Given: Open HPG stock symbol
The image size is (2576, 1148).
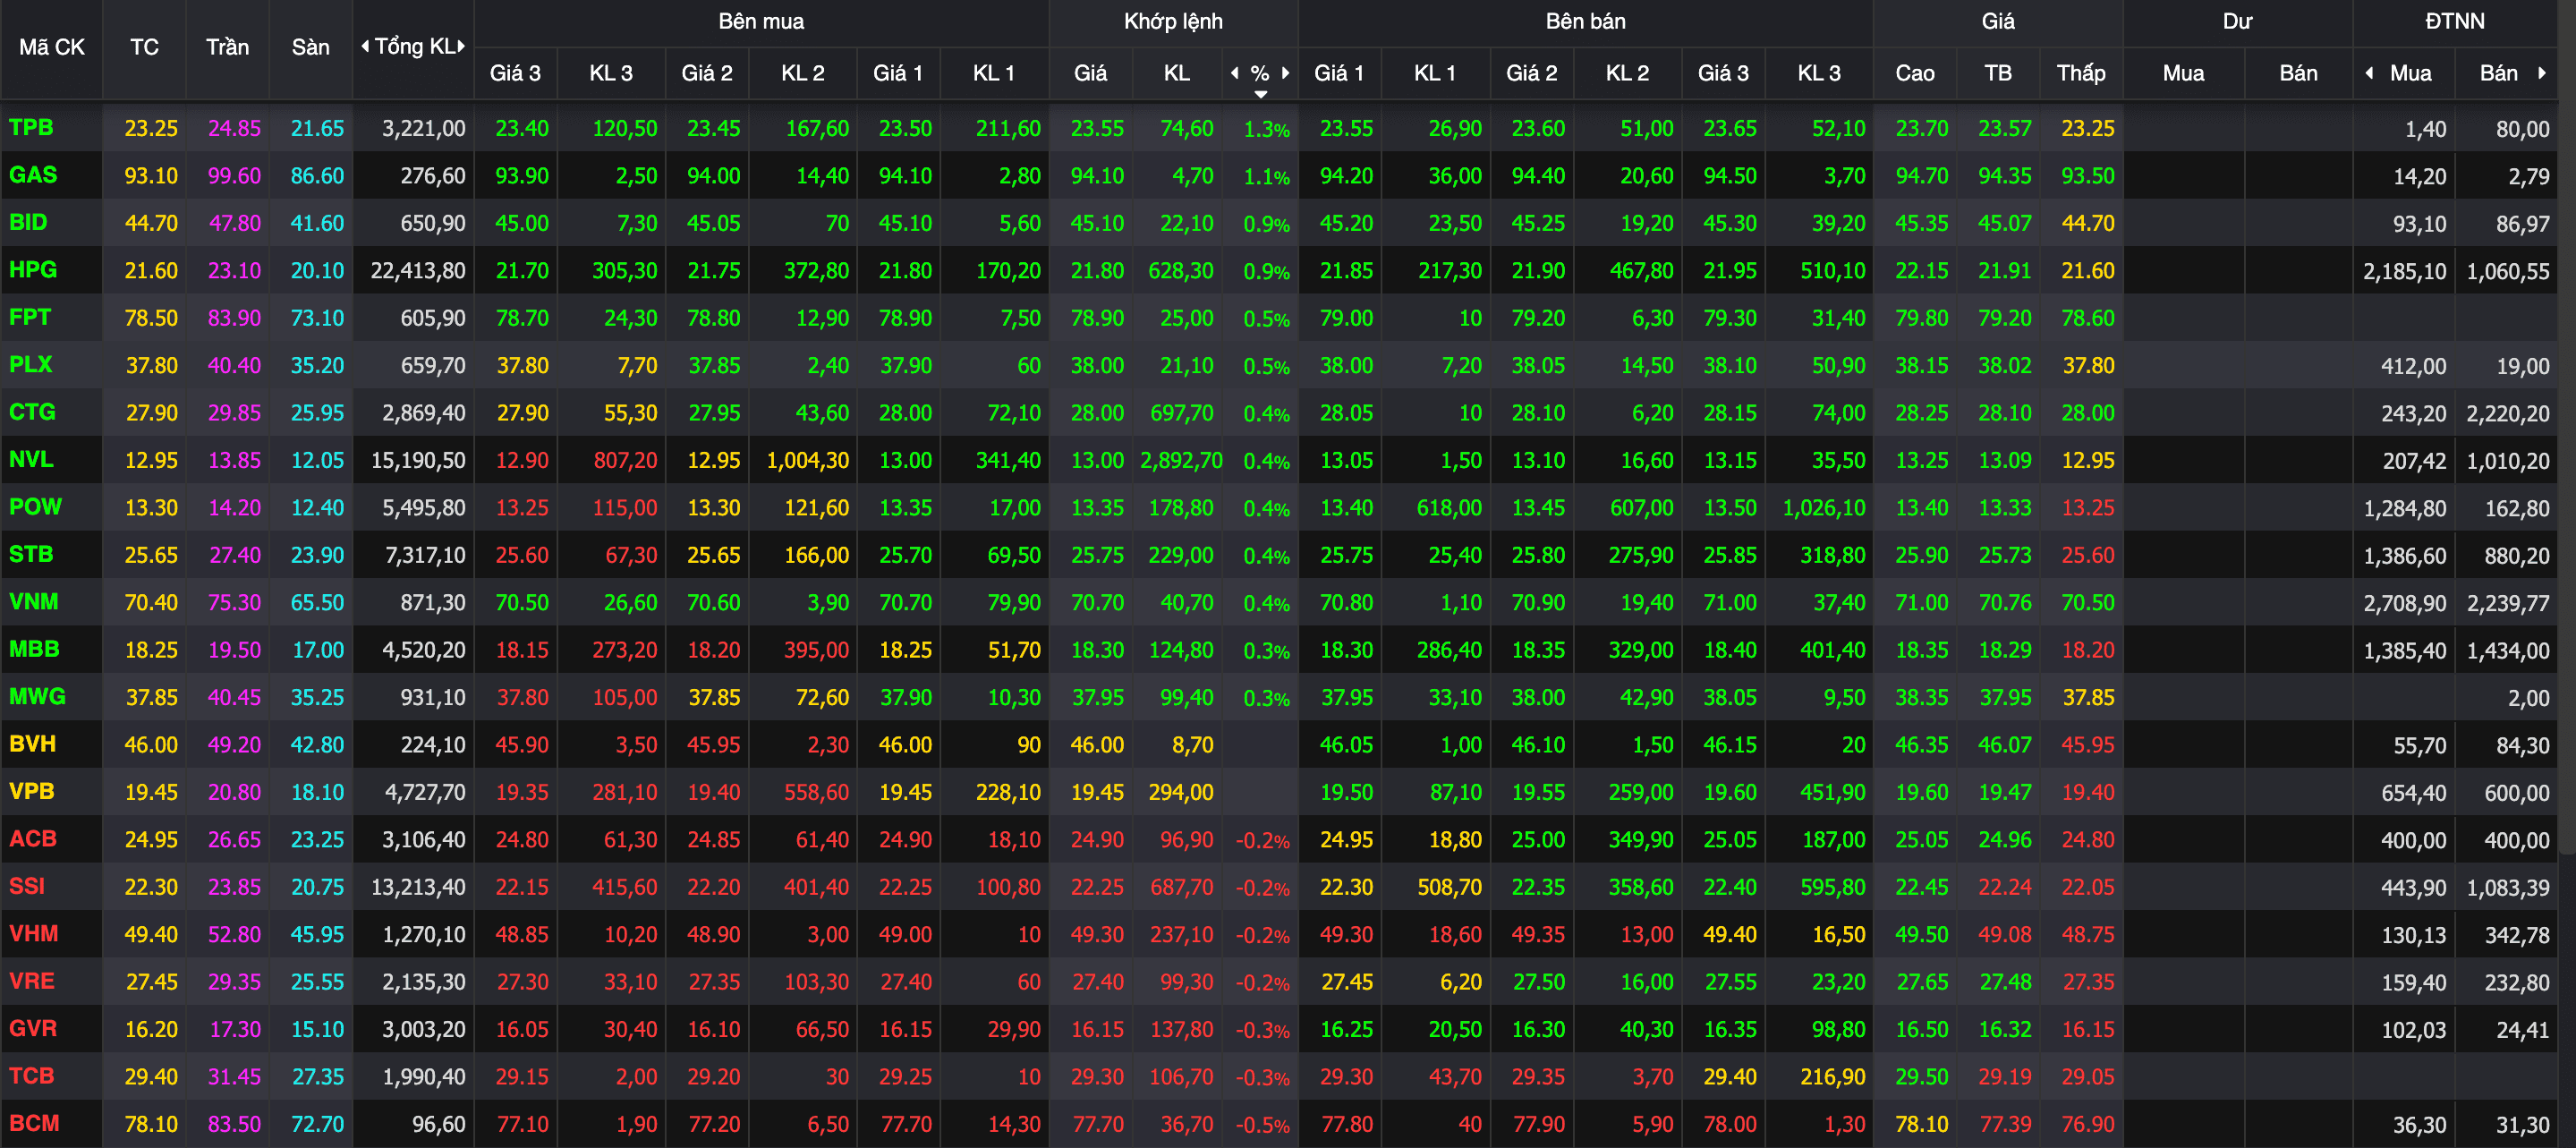Looking at the screenshot, I should pos(33,270).
